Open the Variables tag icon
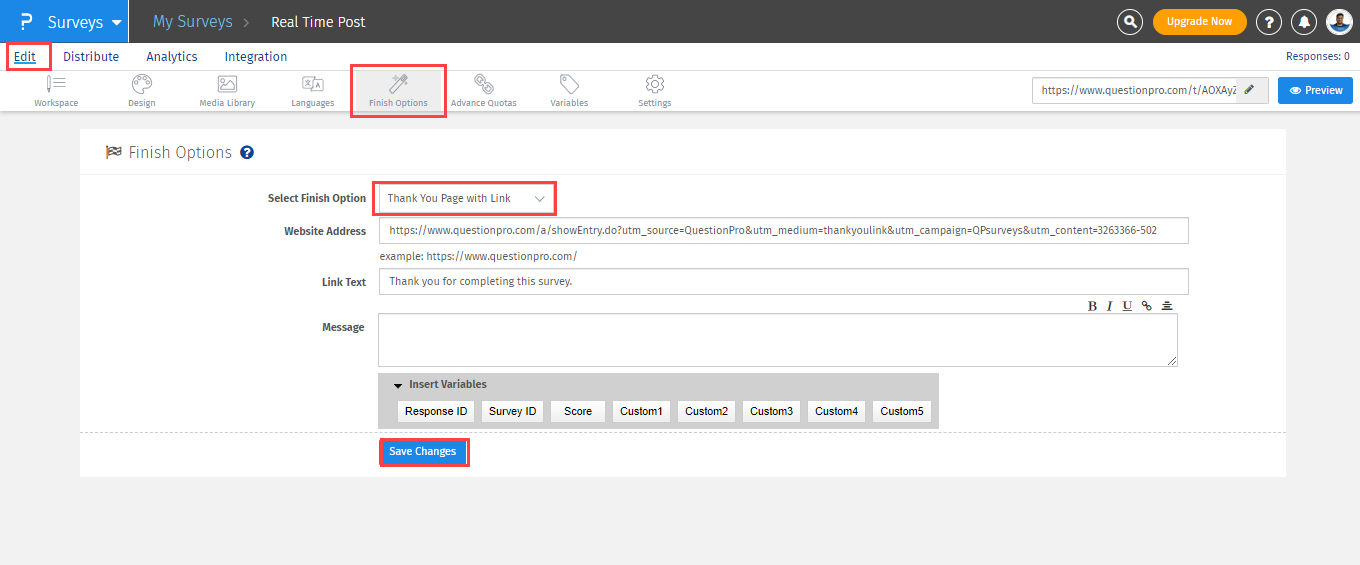Viewport: 1360px width, 565px height. 569,85
